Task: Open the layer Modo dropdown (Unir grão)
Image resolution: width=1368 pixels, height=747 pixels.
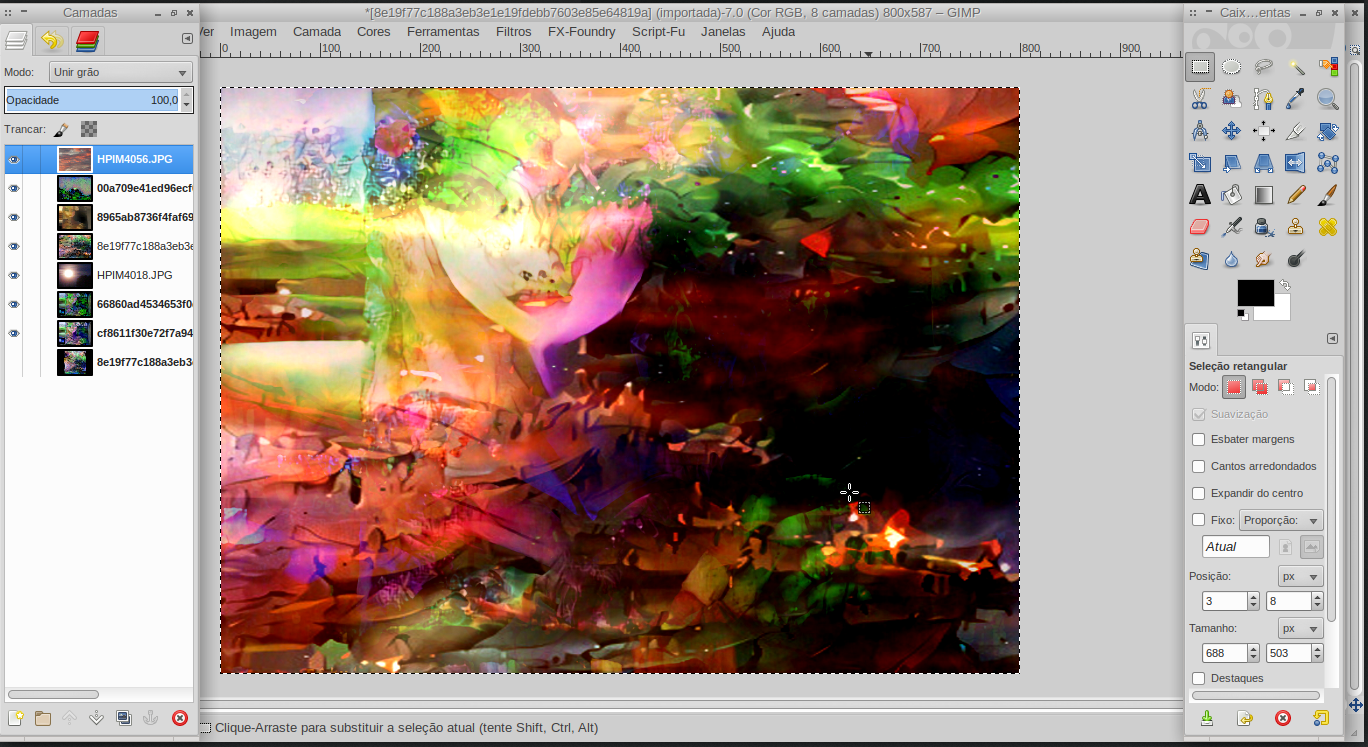Action: point(121,72)
